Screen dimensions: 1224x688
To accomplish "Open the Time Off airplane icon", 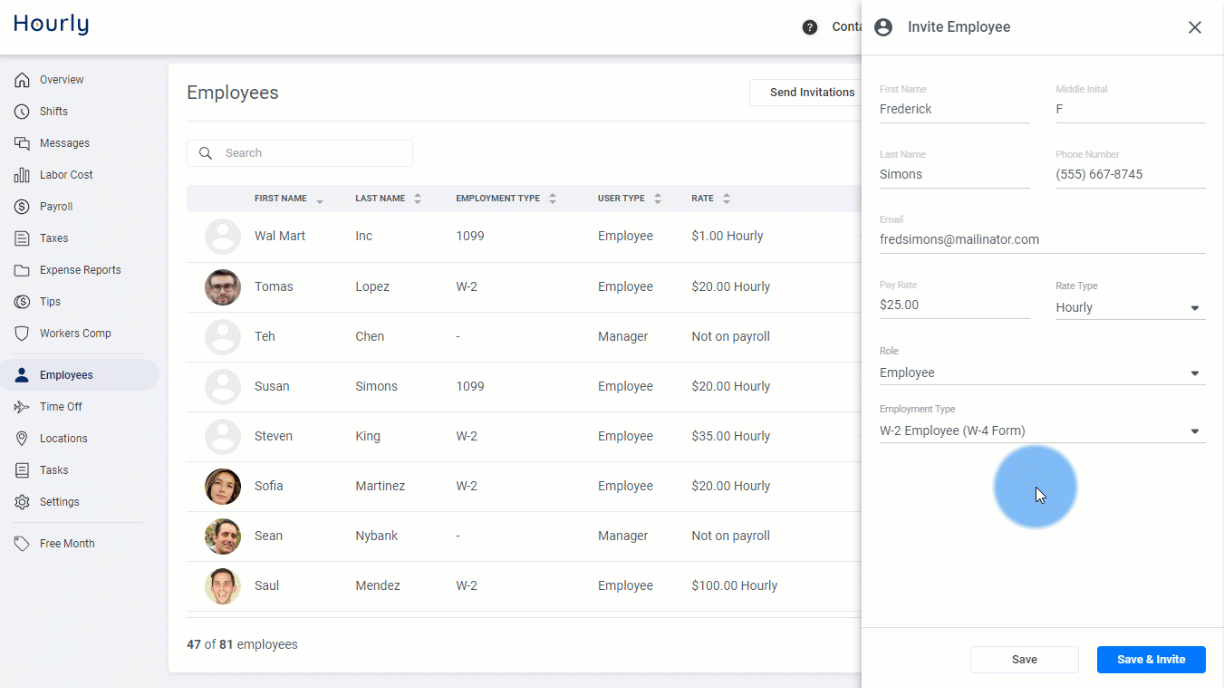I will 22,407.
